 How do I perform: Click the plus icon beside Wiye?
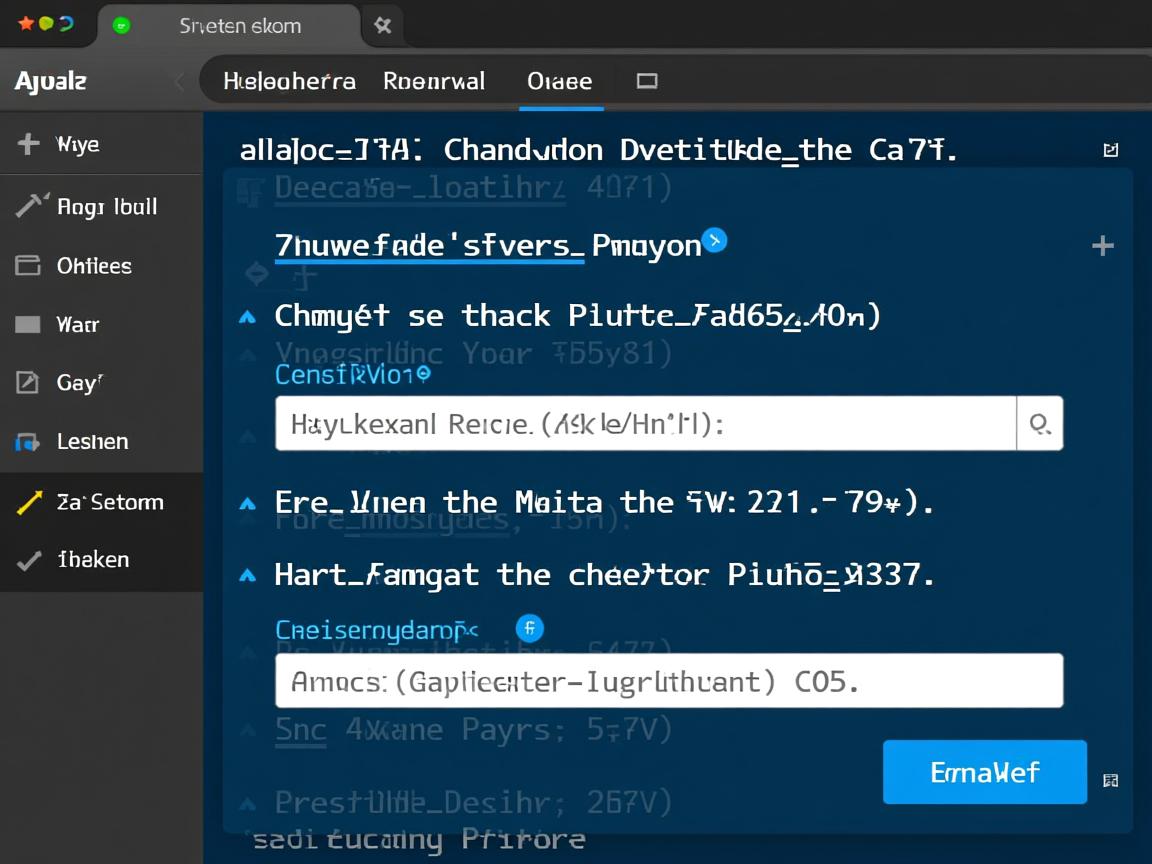(28, 144)
